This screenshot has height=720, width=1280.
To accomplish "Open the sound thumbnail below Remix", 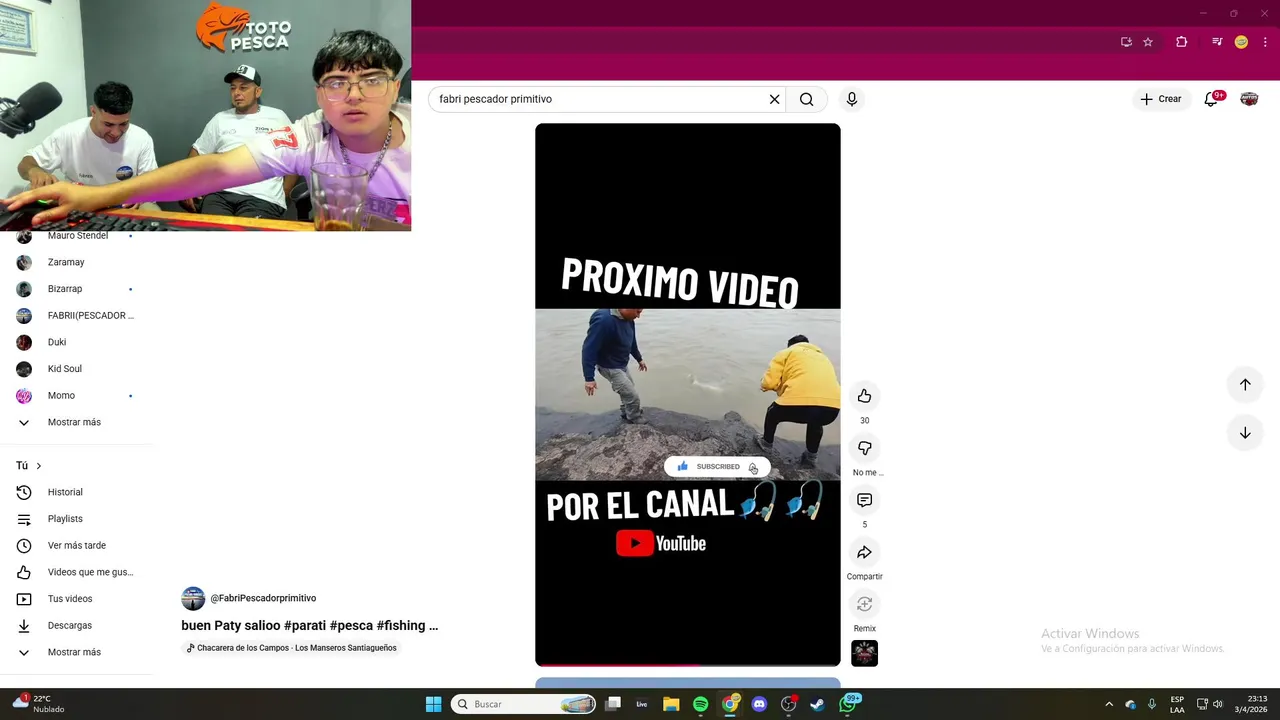I will coord(864,653).
